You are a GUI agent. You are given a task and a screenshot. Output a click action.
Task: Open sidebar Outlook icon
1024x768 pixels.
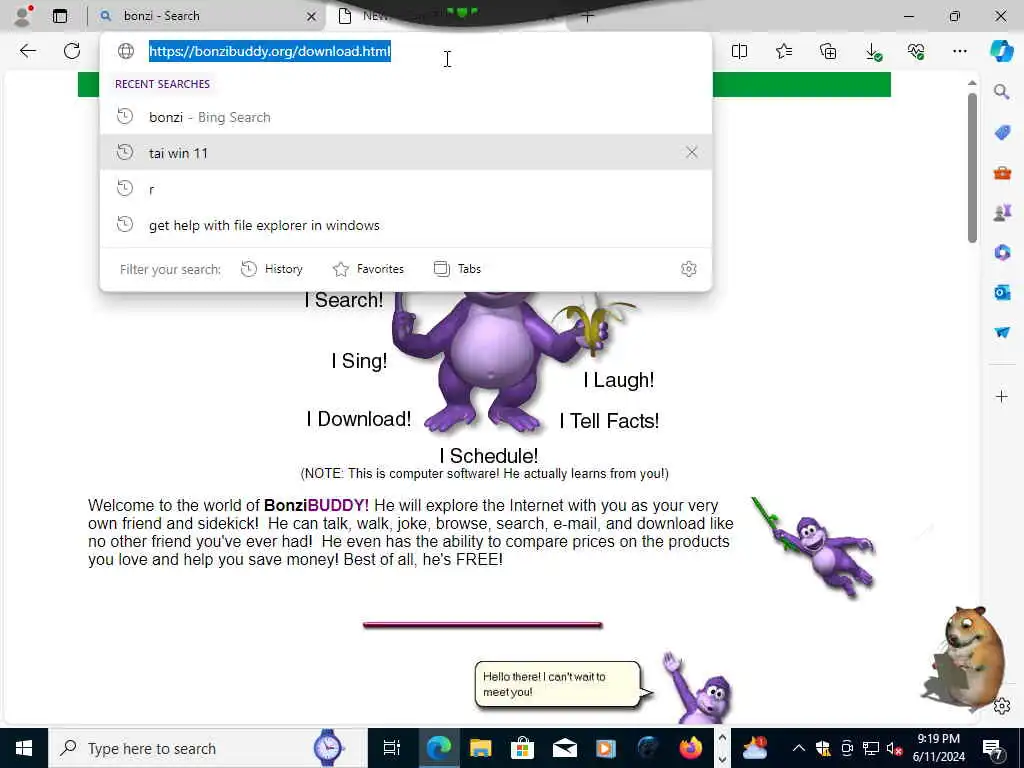pyautogui.click(x=1002, y=292)
